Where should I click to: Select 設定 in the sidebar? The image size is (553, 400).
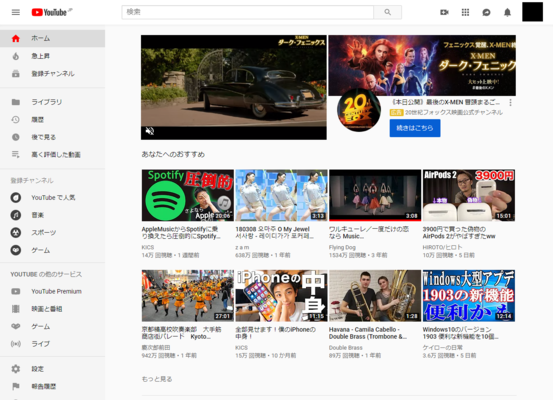point(52,369)
